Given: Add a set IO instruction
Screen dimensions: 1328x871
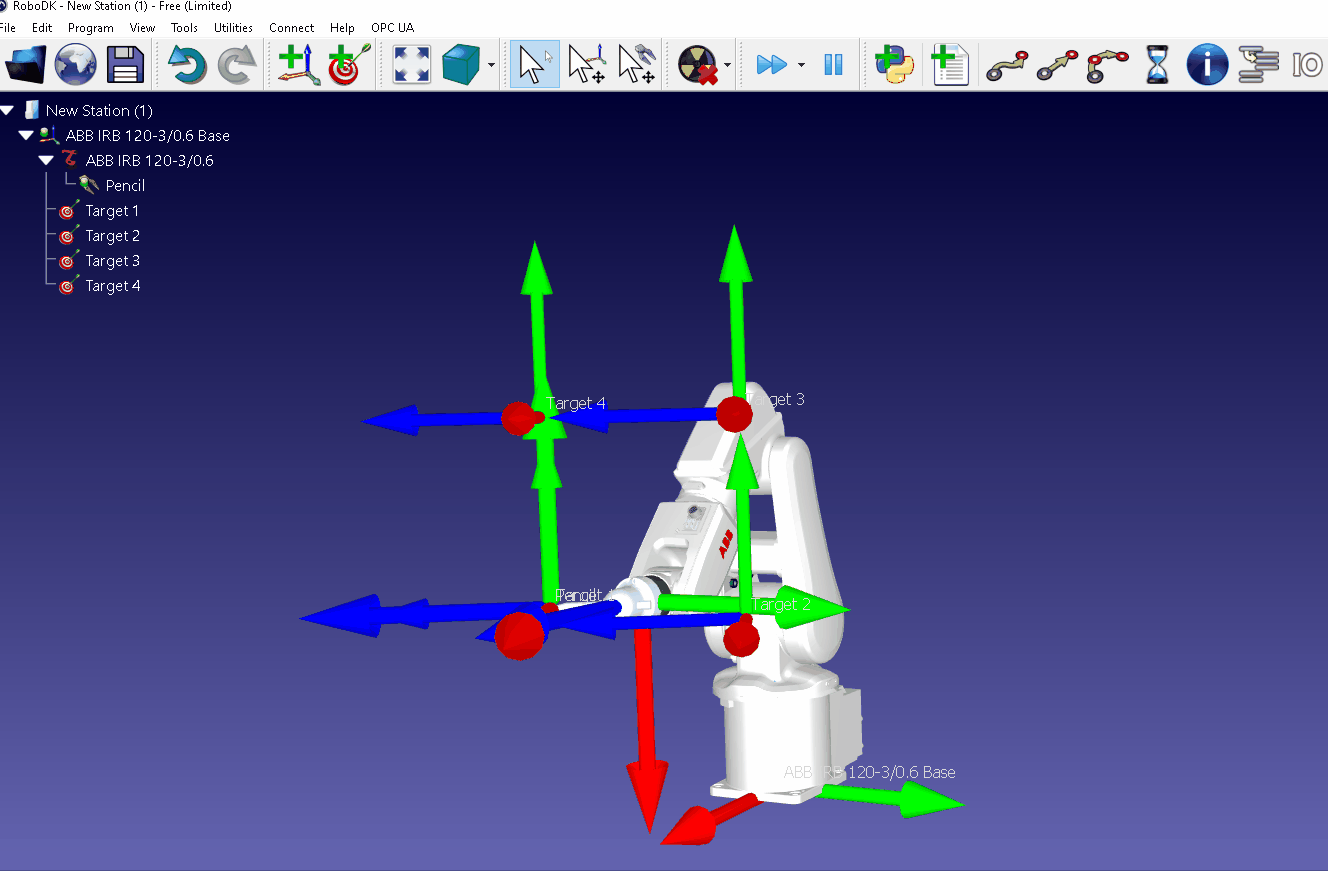Looking at the screenshot, I should [1307, 65].
